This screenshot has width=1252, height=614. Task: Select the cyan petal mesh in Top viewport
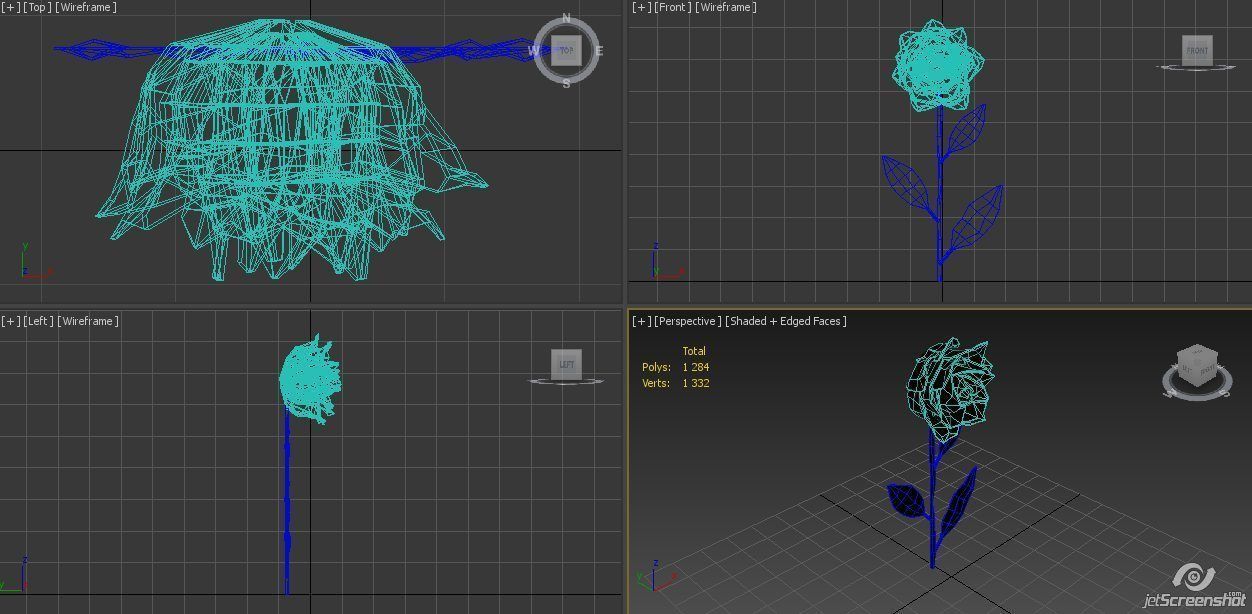point(290,150)
